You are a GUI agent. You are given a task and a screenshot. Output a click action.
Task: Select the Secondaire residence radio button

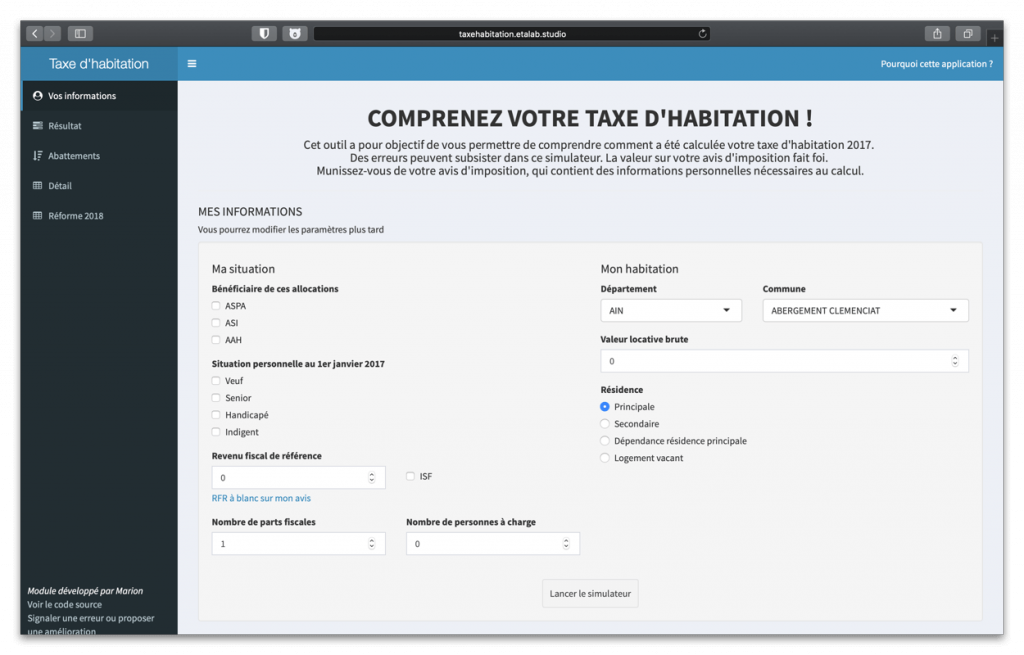click(603, 424)
